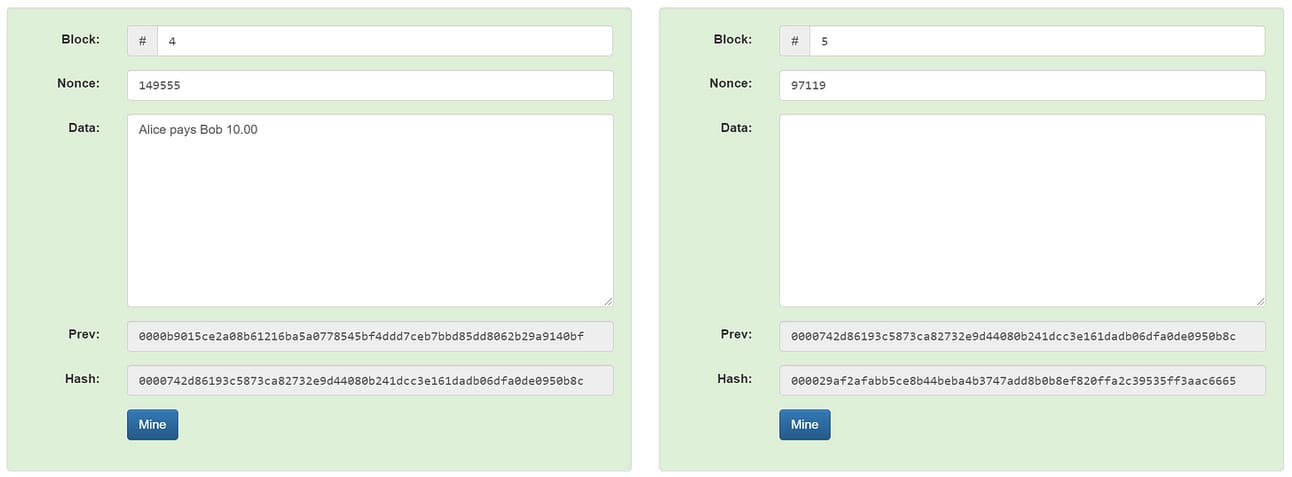Focus the nonce field containing 97119
The width and height of the screenshot is (1292, 477).
(1021, 85)
